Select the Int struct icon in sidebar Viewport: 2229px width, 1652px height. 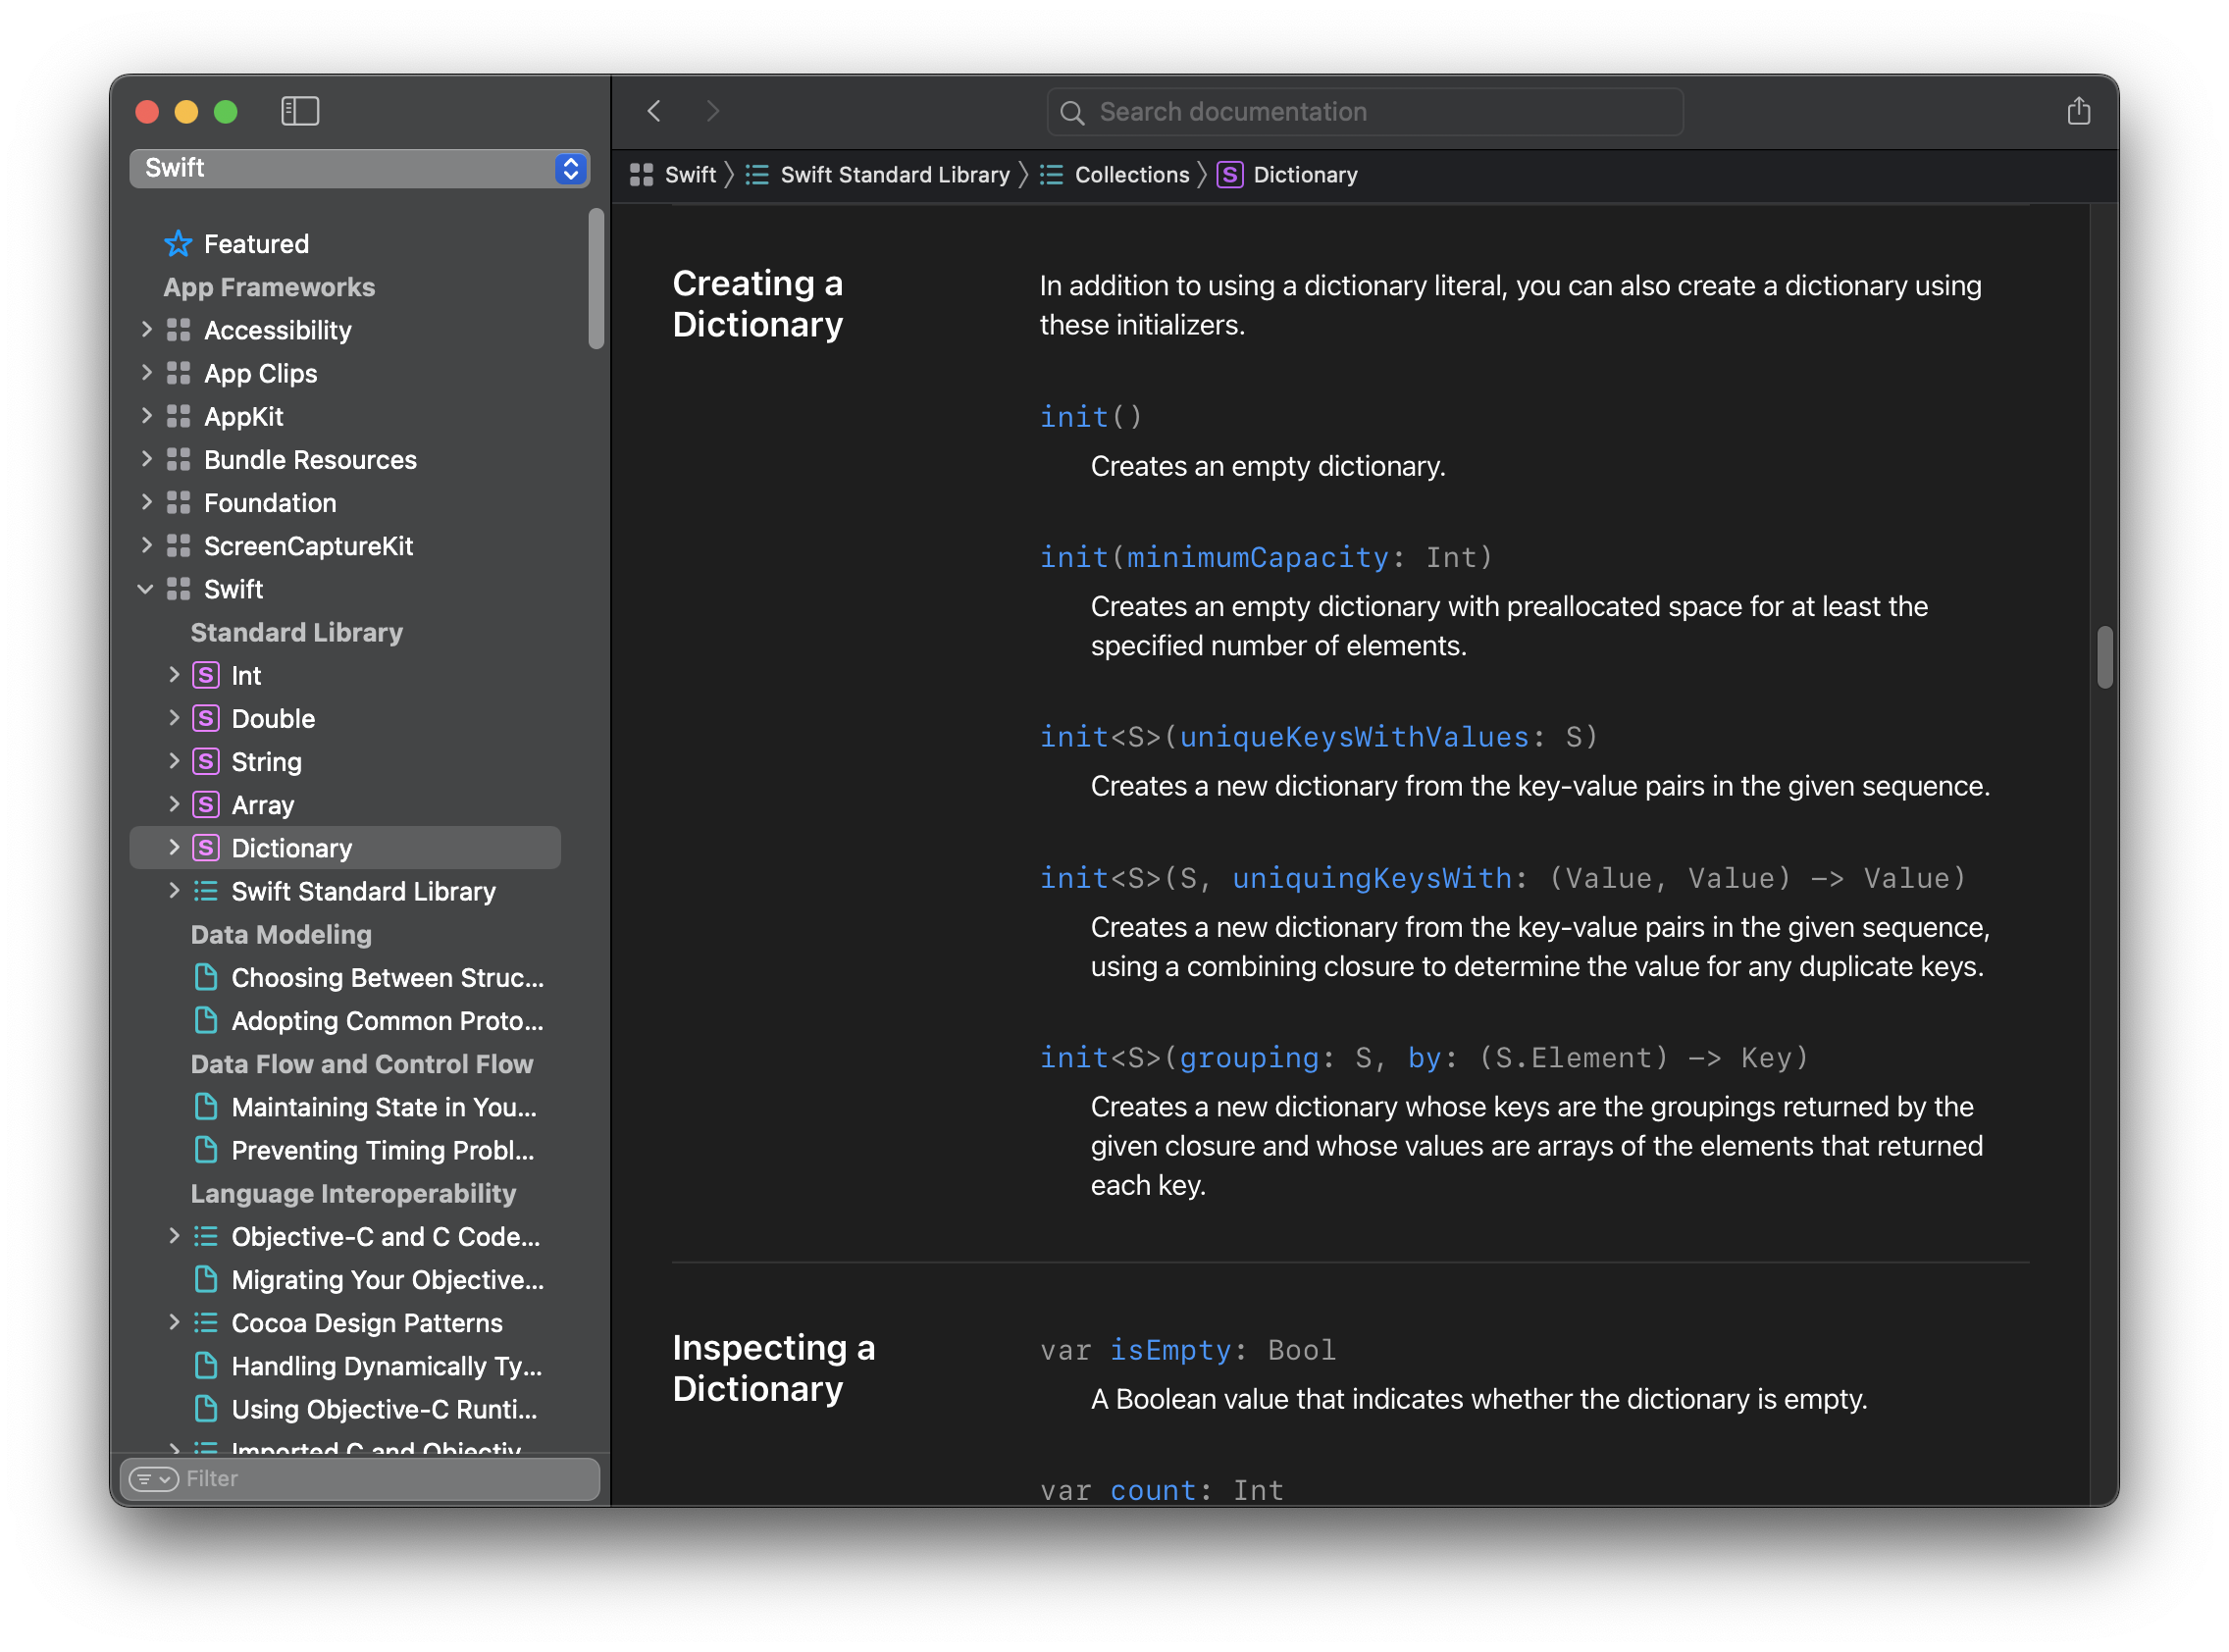(205, 675)
